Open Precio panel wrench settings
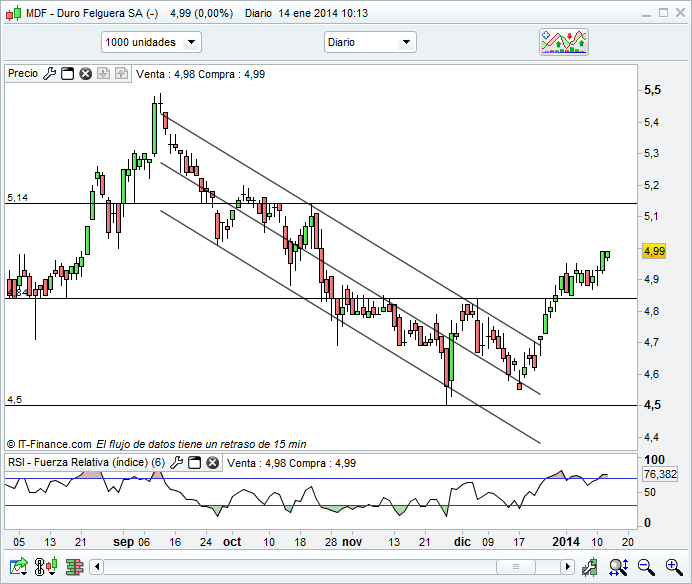The image size is (692, 584). pyautogui.click(x=49, y=74)
